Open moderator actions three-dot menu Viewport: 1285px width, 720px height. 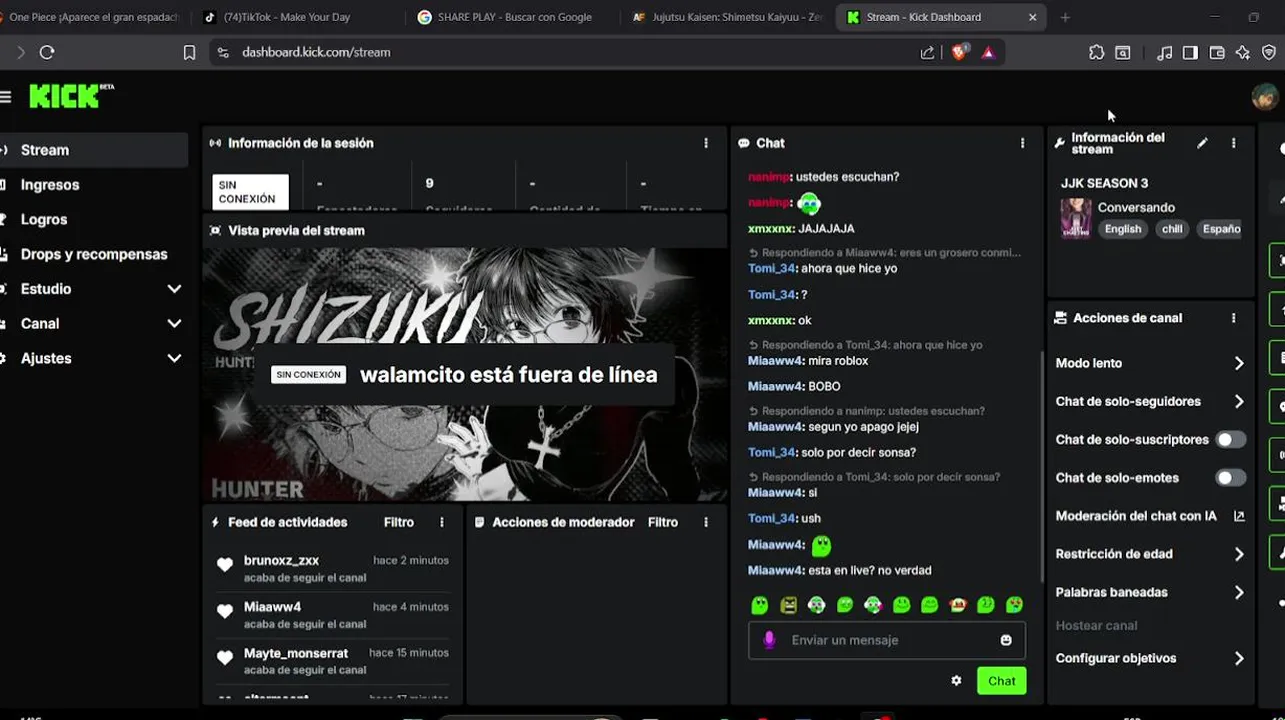click(x=706, y=522)
